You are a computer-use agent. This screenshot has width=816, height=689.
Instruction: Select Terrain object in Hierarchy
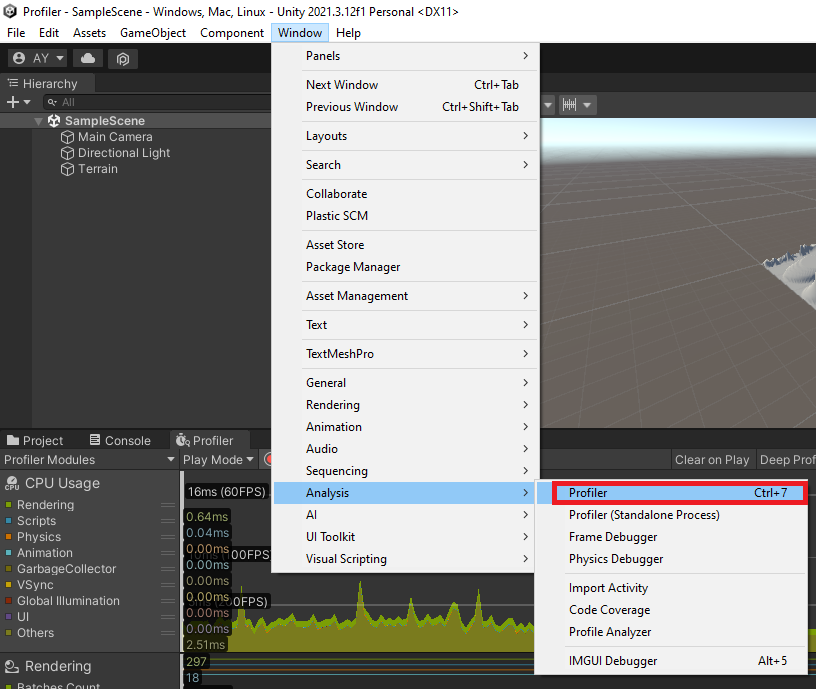point(98,169)
